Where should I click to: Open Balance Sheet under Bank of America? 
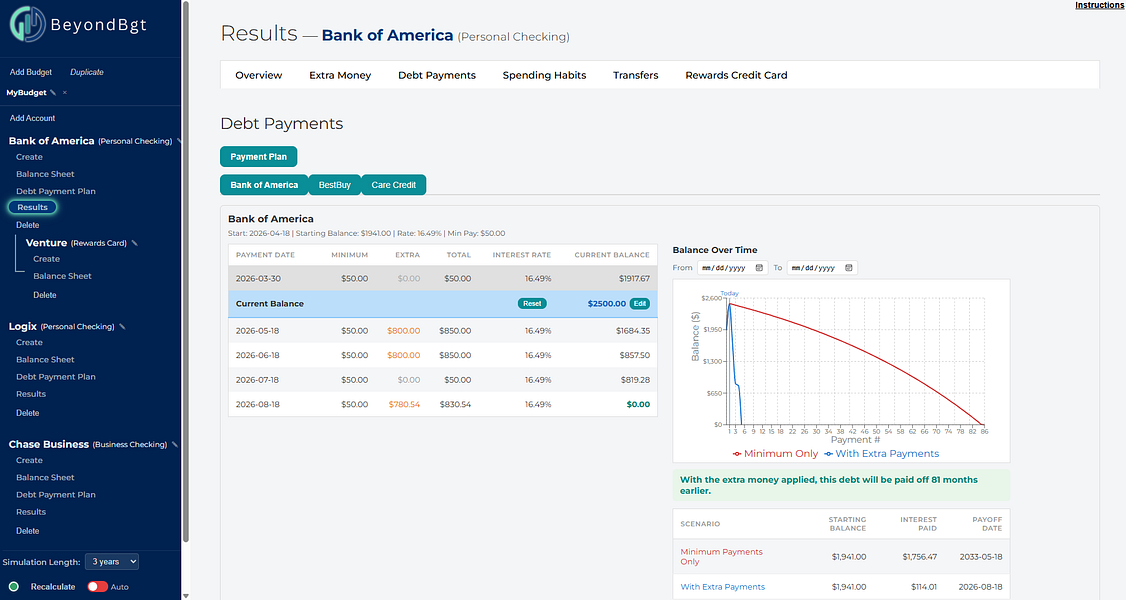coord(45,174)
